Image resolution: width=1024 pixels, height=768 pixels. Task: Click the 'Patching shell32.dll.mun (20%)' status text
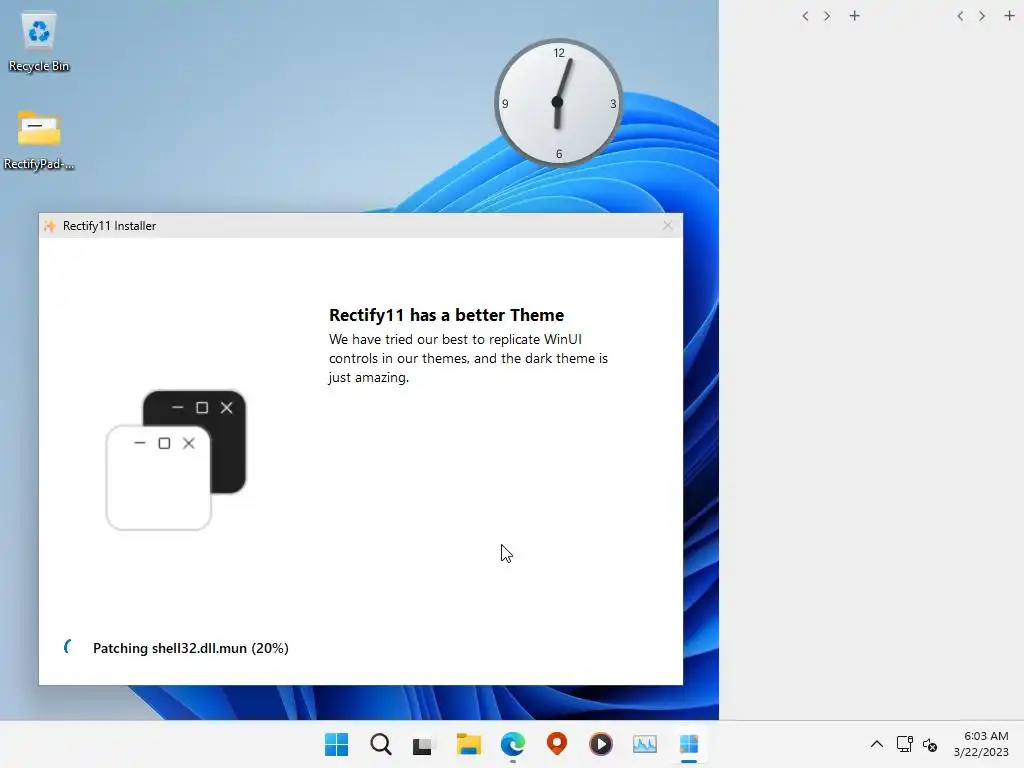(x=191, y=648)
